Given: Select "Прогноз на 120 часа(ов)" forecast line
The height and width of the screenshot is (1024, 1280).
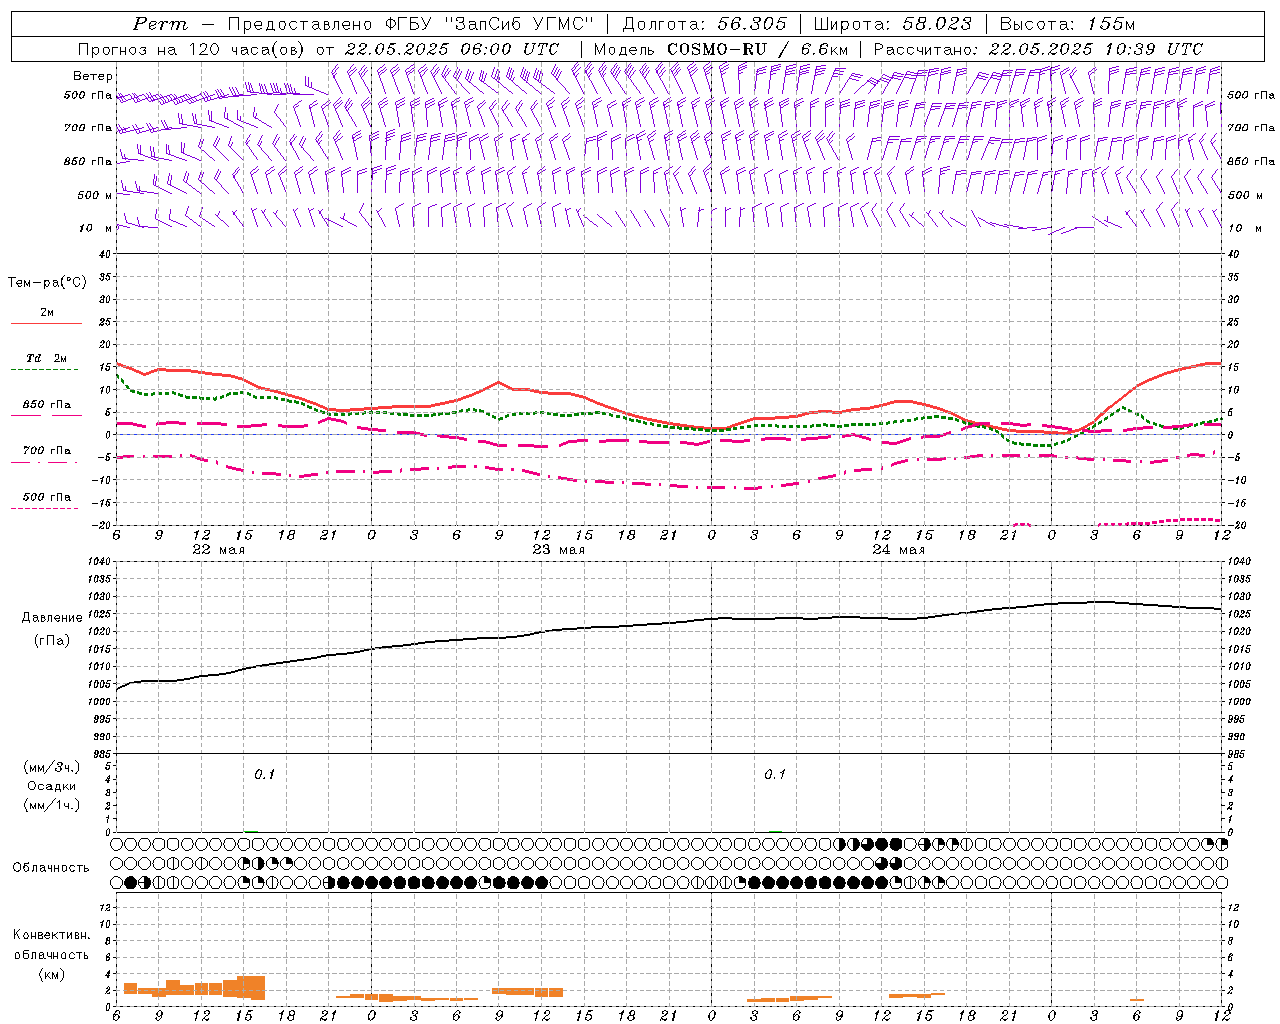Looking at the screenshot, I should [193, 49].
